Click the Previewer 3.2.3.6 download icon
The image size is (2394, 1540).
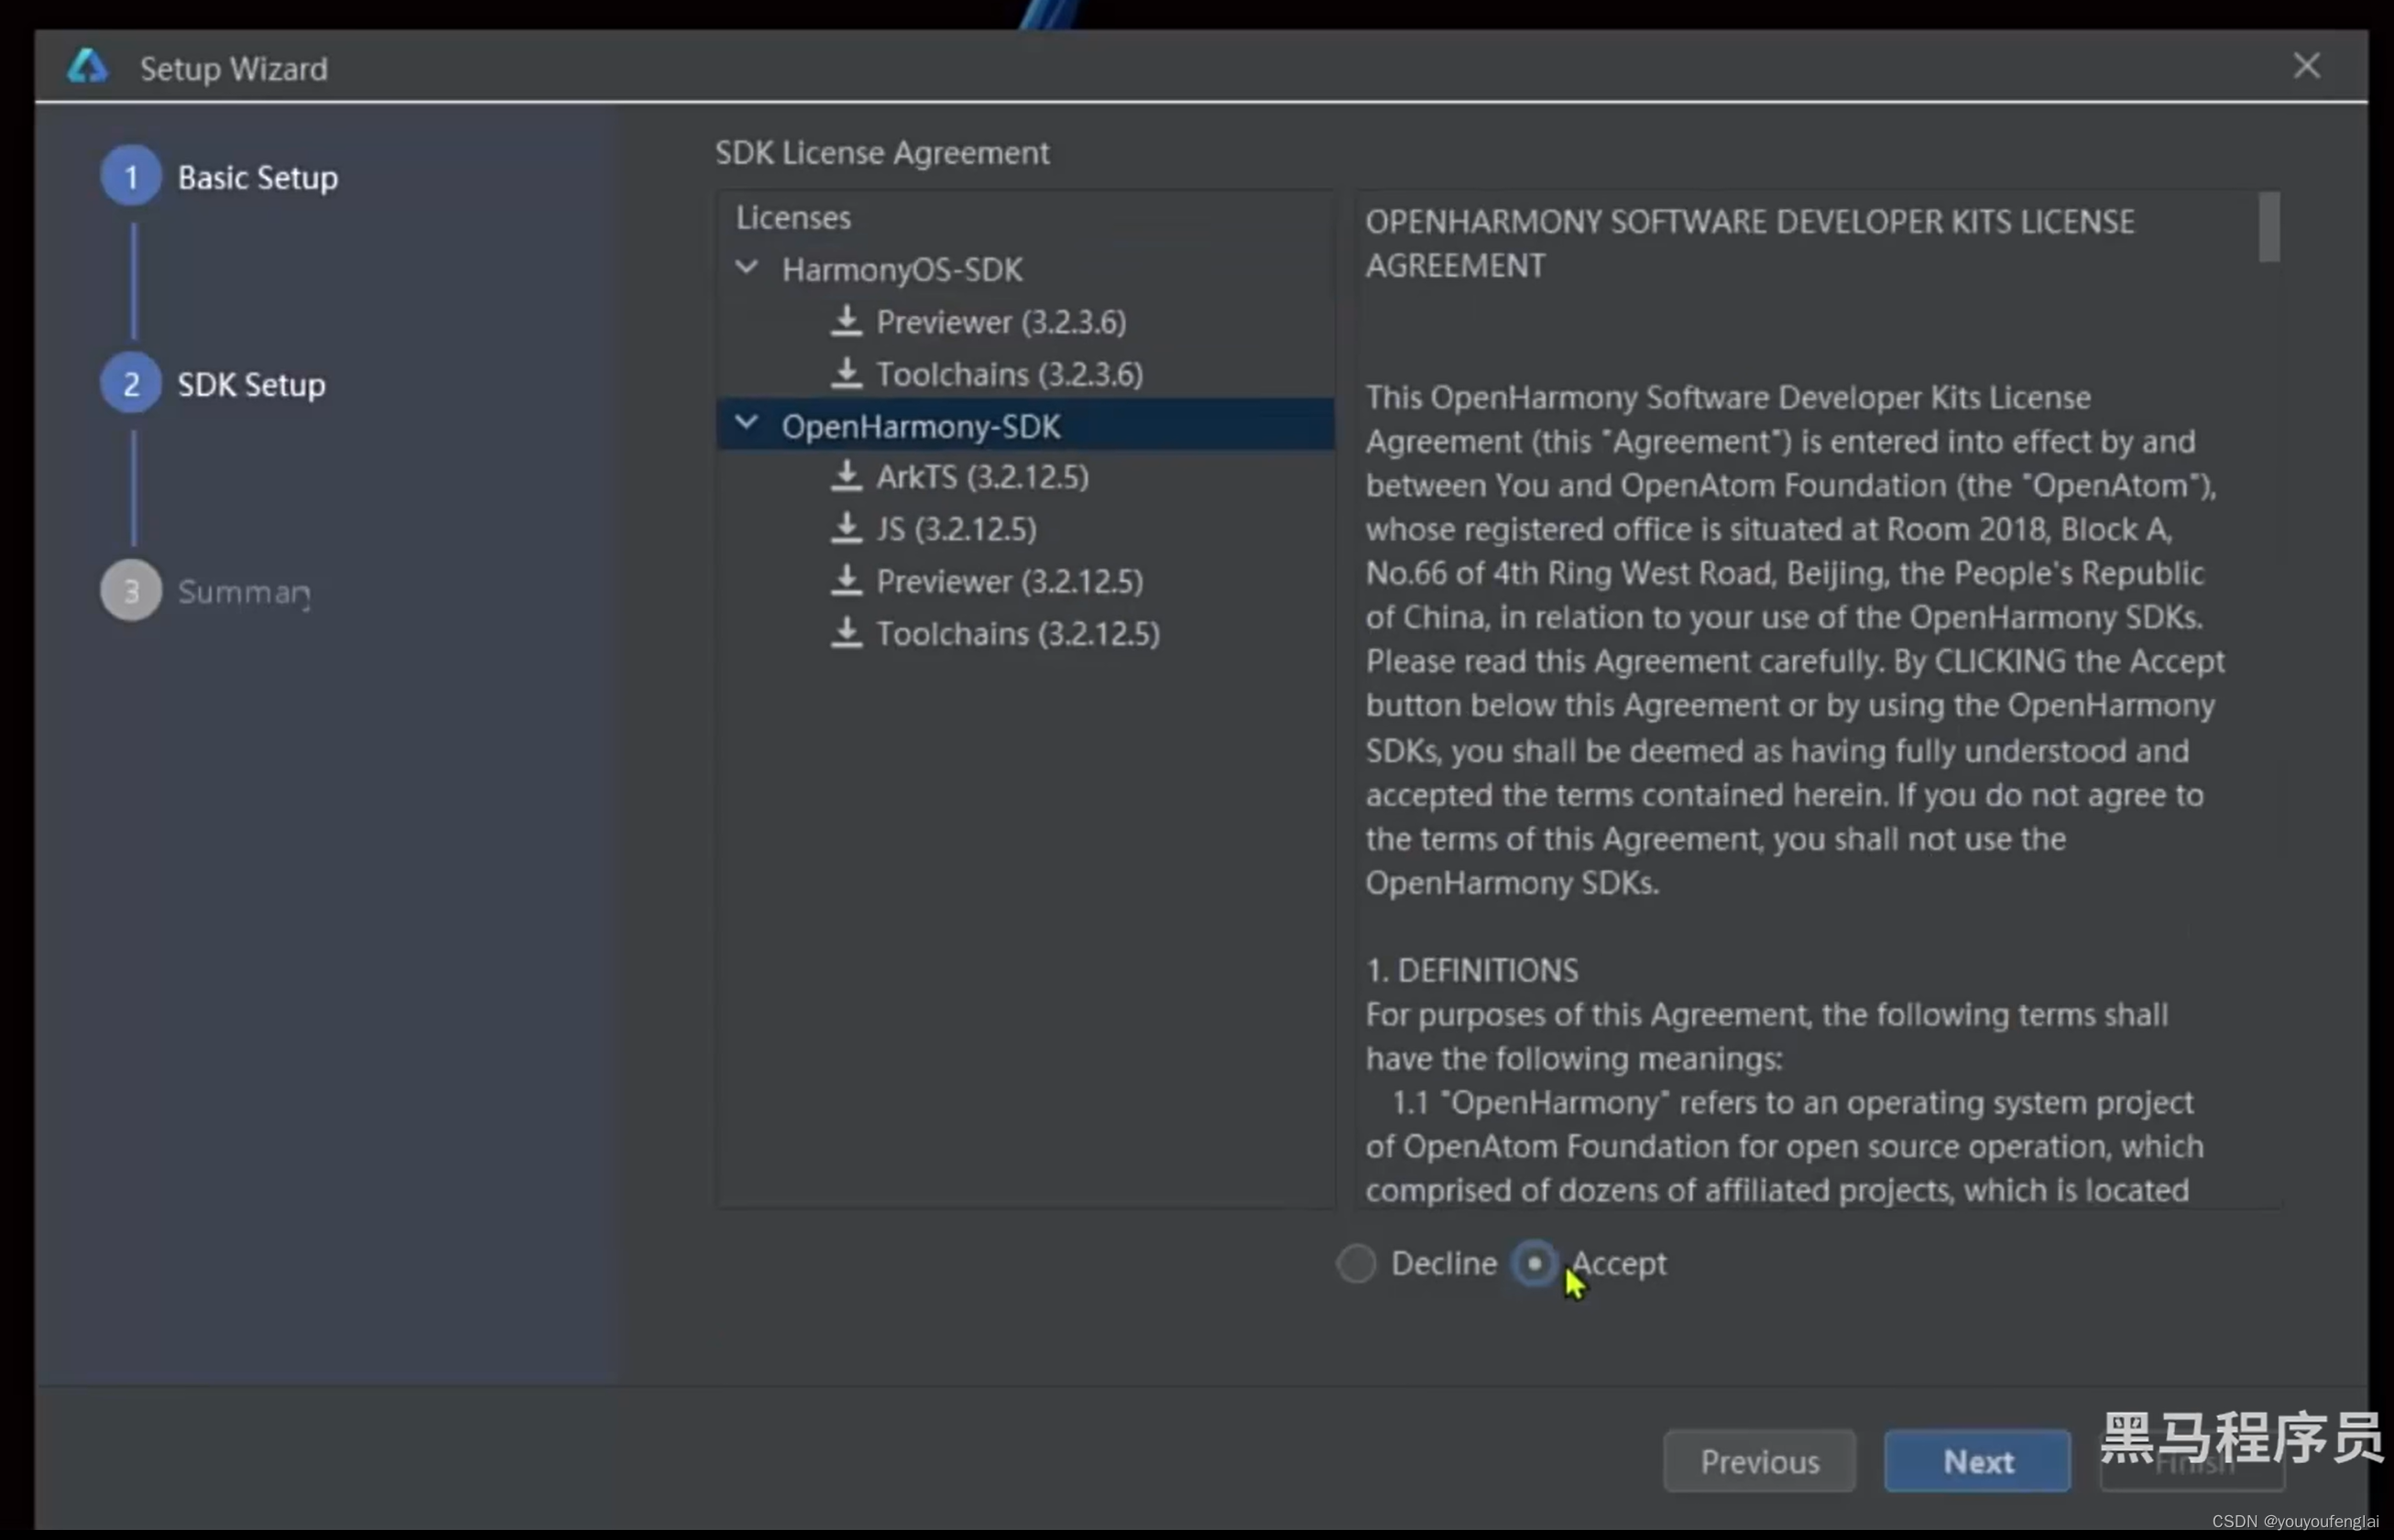point(845,321)
